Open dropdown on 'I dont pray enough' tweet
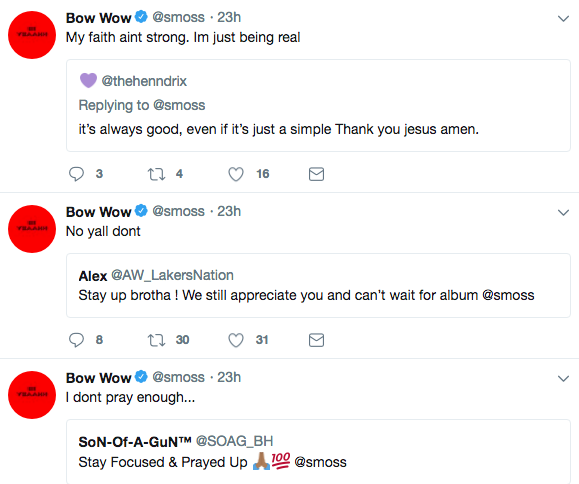579x484 pixels. (x=563, y=378)
